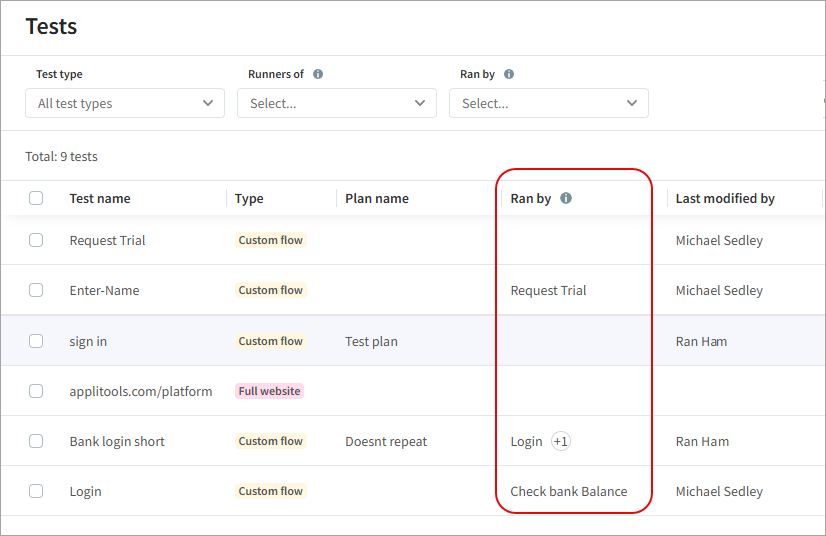
Task: Open the Ran by filter dropdown
Action: point(549,103)
